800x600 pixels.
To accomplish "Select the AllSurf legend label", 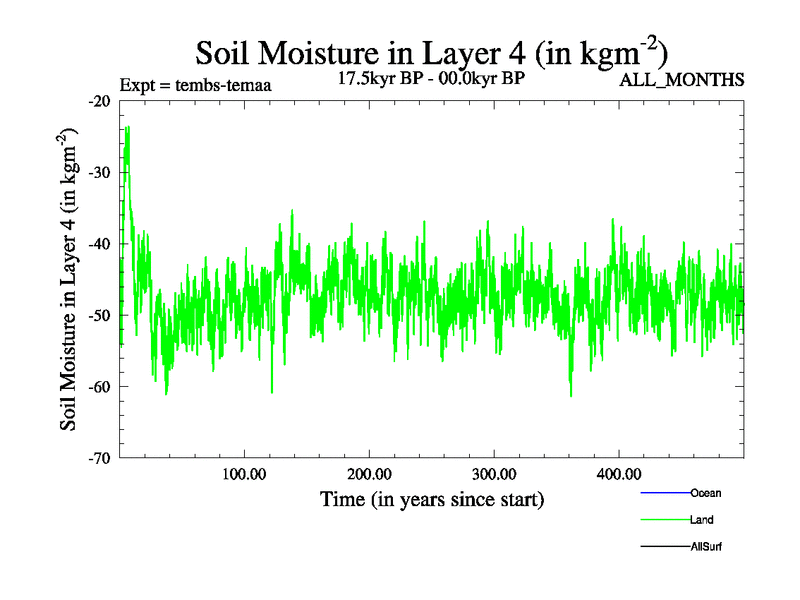I will click(706, 547).
